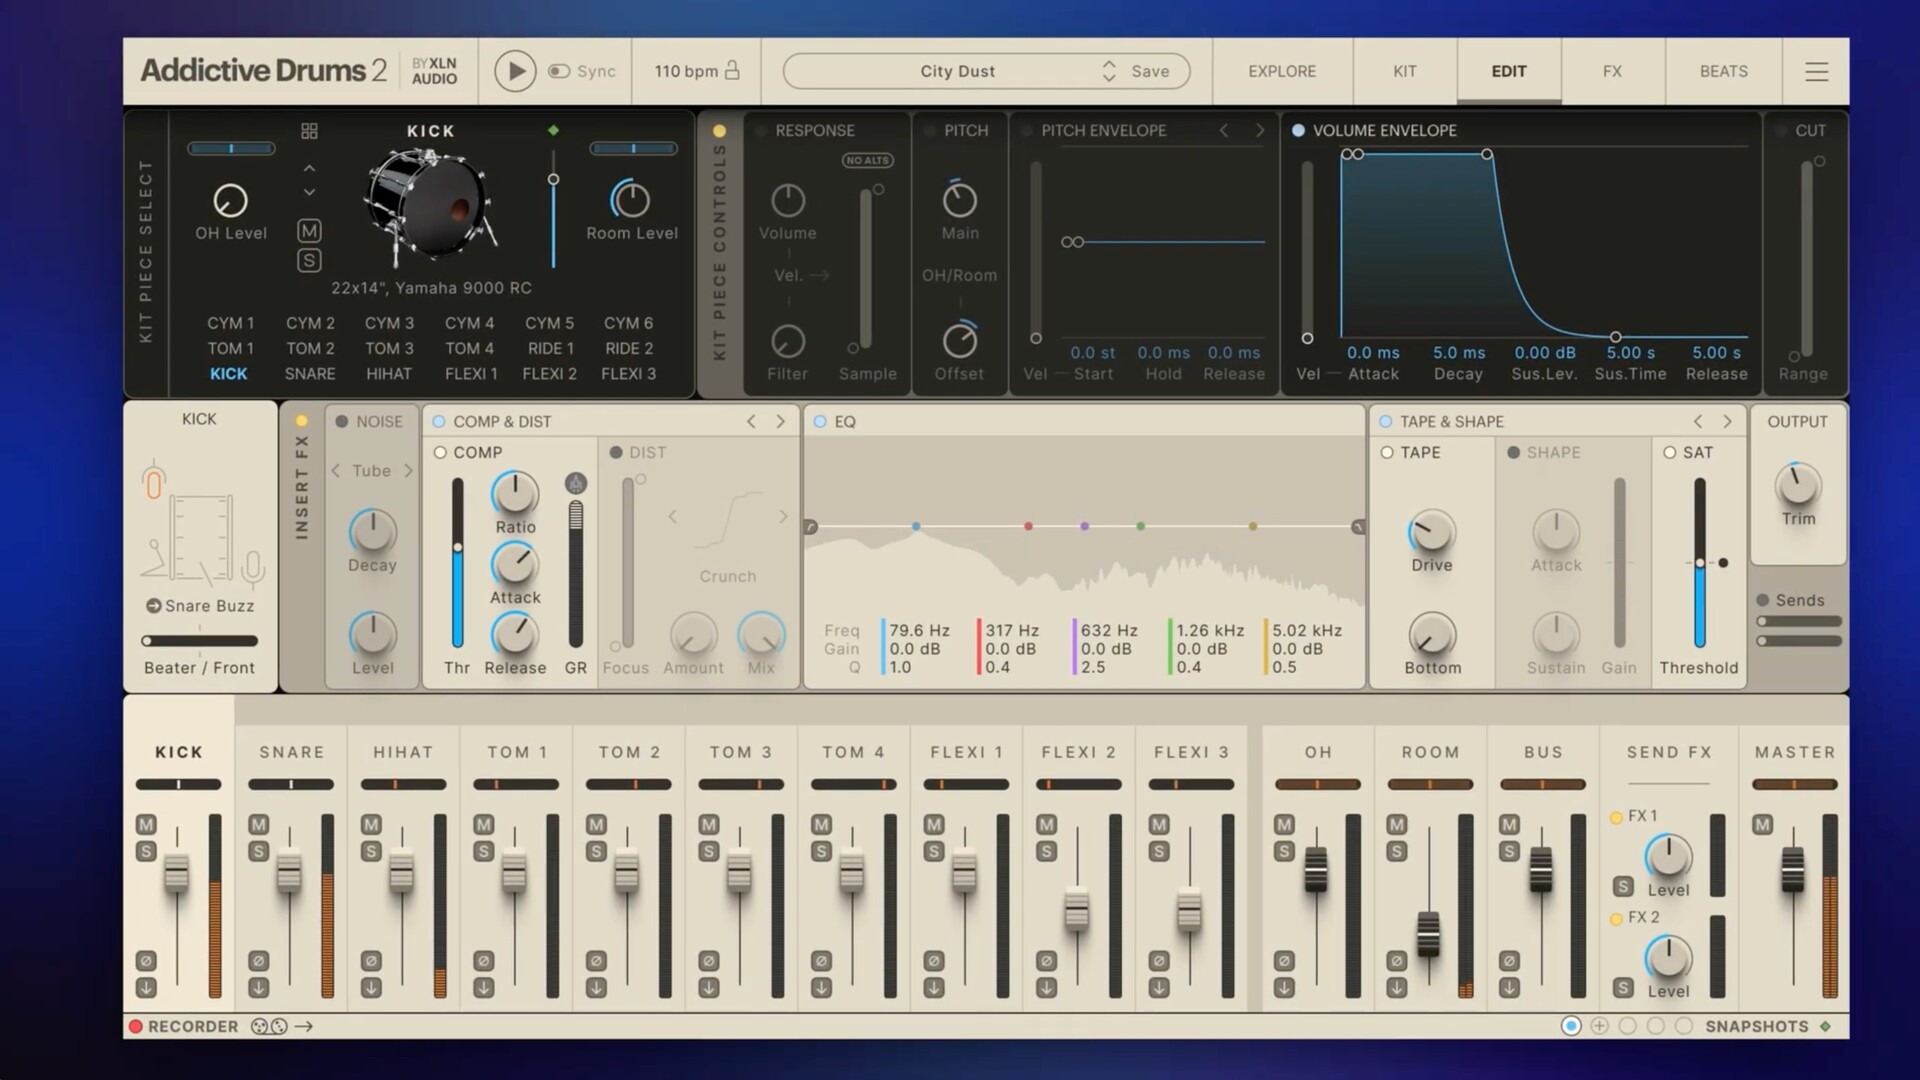Save the current preset
The height and width of the screenshot is (1080, 1920).
coord(1150,71)
